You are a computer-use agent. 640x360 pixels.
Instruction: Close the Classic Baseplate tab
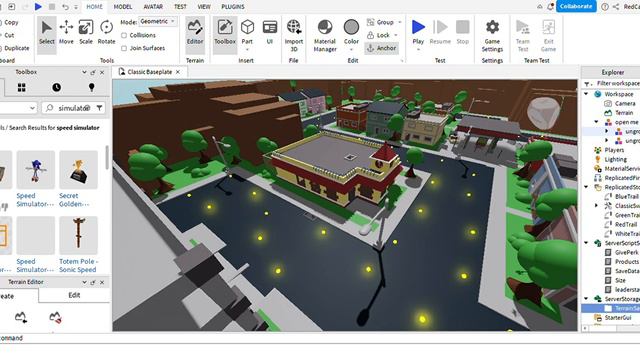tap(178, 72)
